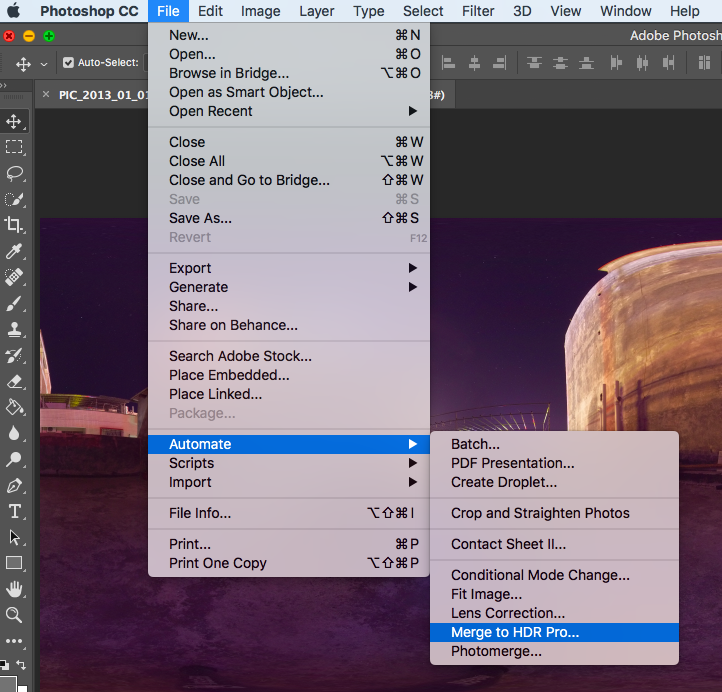Open the Filter menu
This screenshot has width=722, height=692.
[x=478, y=11]
